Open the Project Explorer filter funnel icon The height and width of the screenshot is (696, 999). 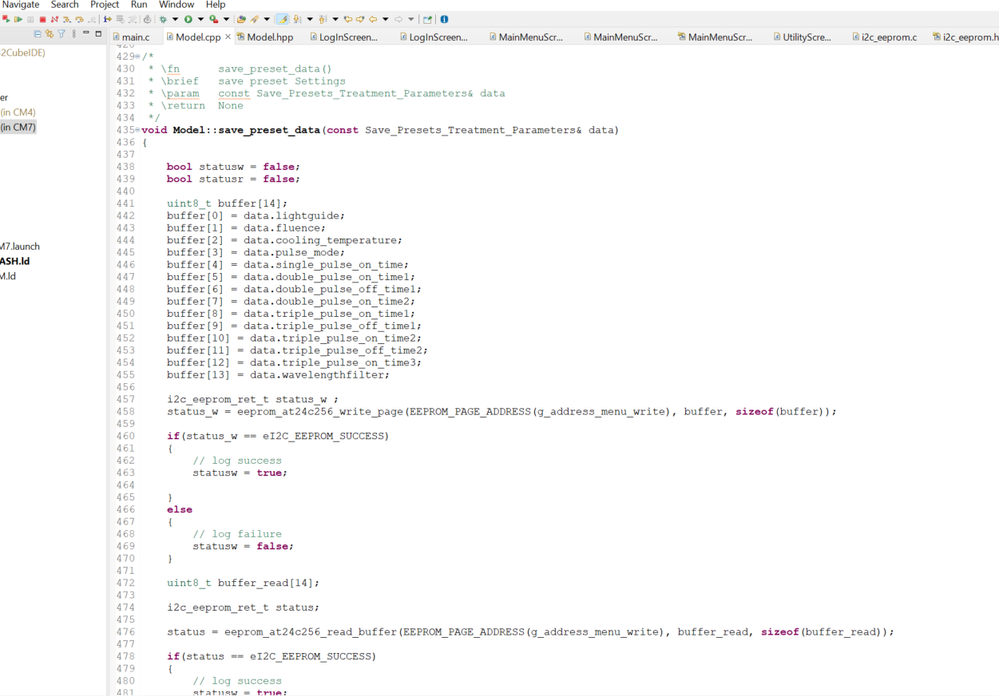point(61,34)
